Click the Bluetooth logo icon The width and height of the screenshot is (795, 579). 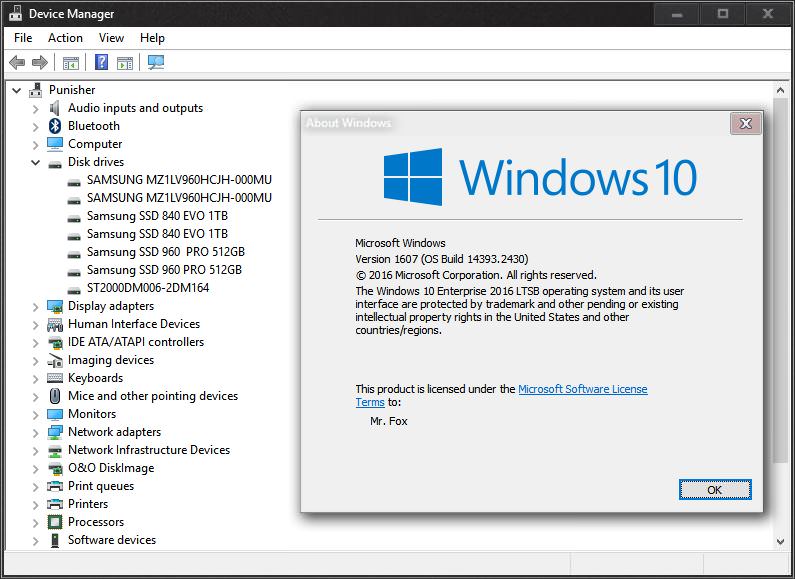pos(55,126)
